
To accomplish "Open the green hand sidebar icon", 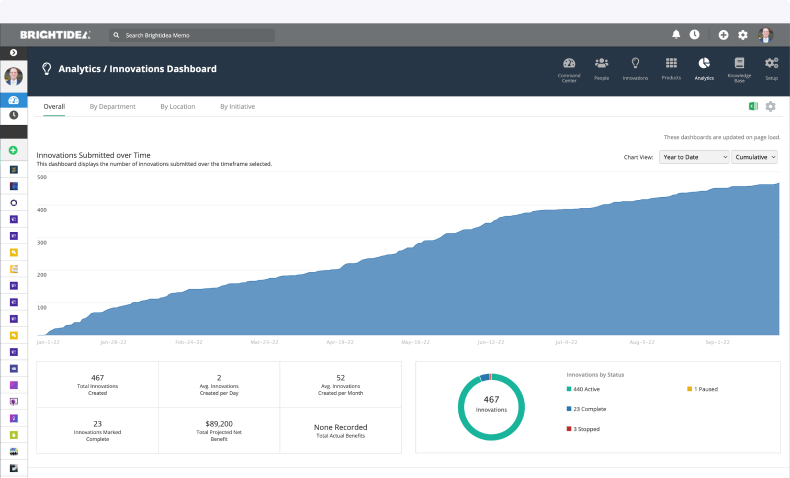I will (x=14, y=435).
